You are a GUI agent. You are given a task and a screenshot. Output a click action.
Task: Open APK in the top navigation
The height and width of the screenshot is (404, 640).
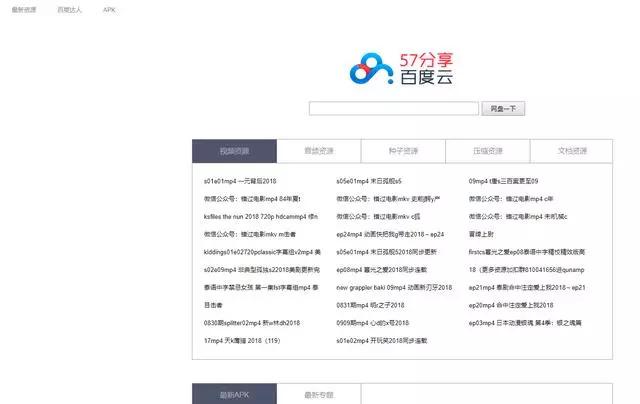point(109,9)
